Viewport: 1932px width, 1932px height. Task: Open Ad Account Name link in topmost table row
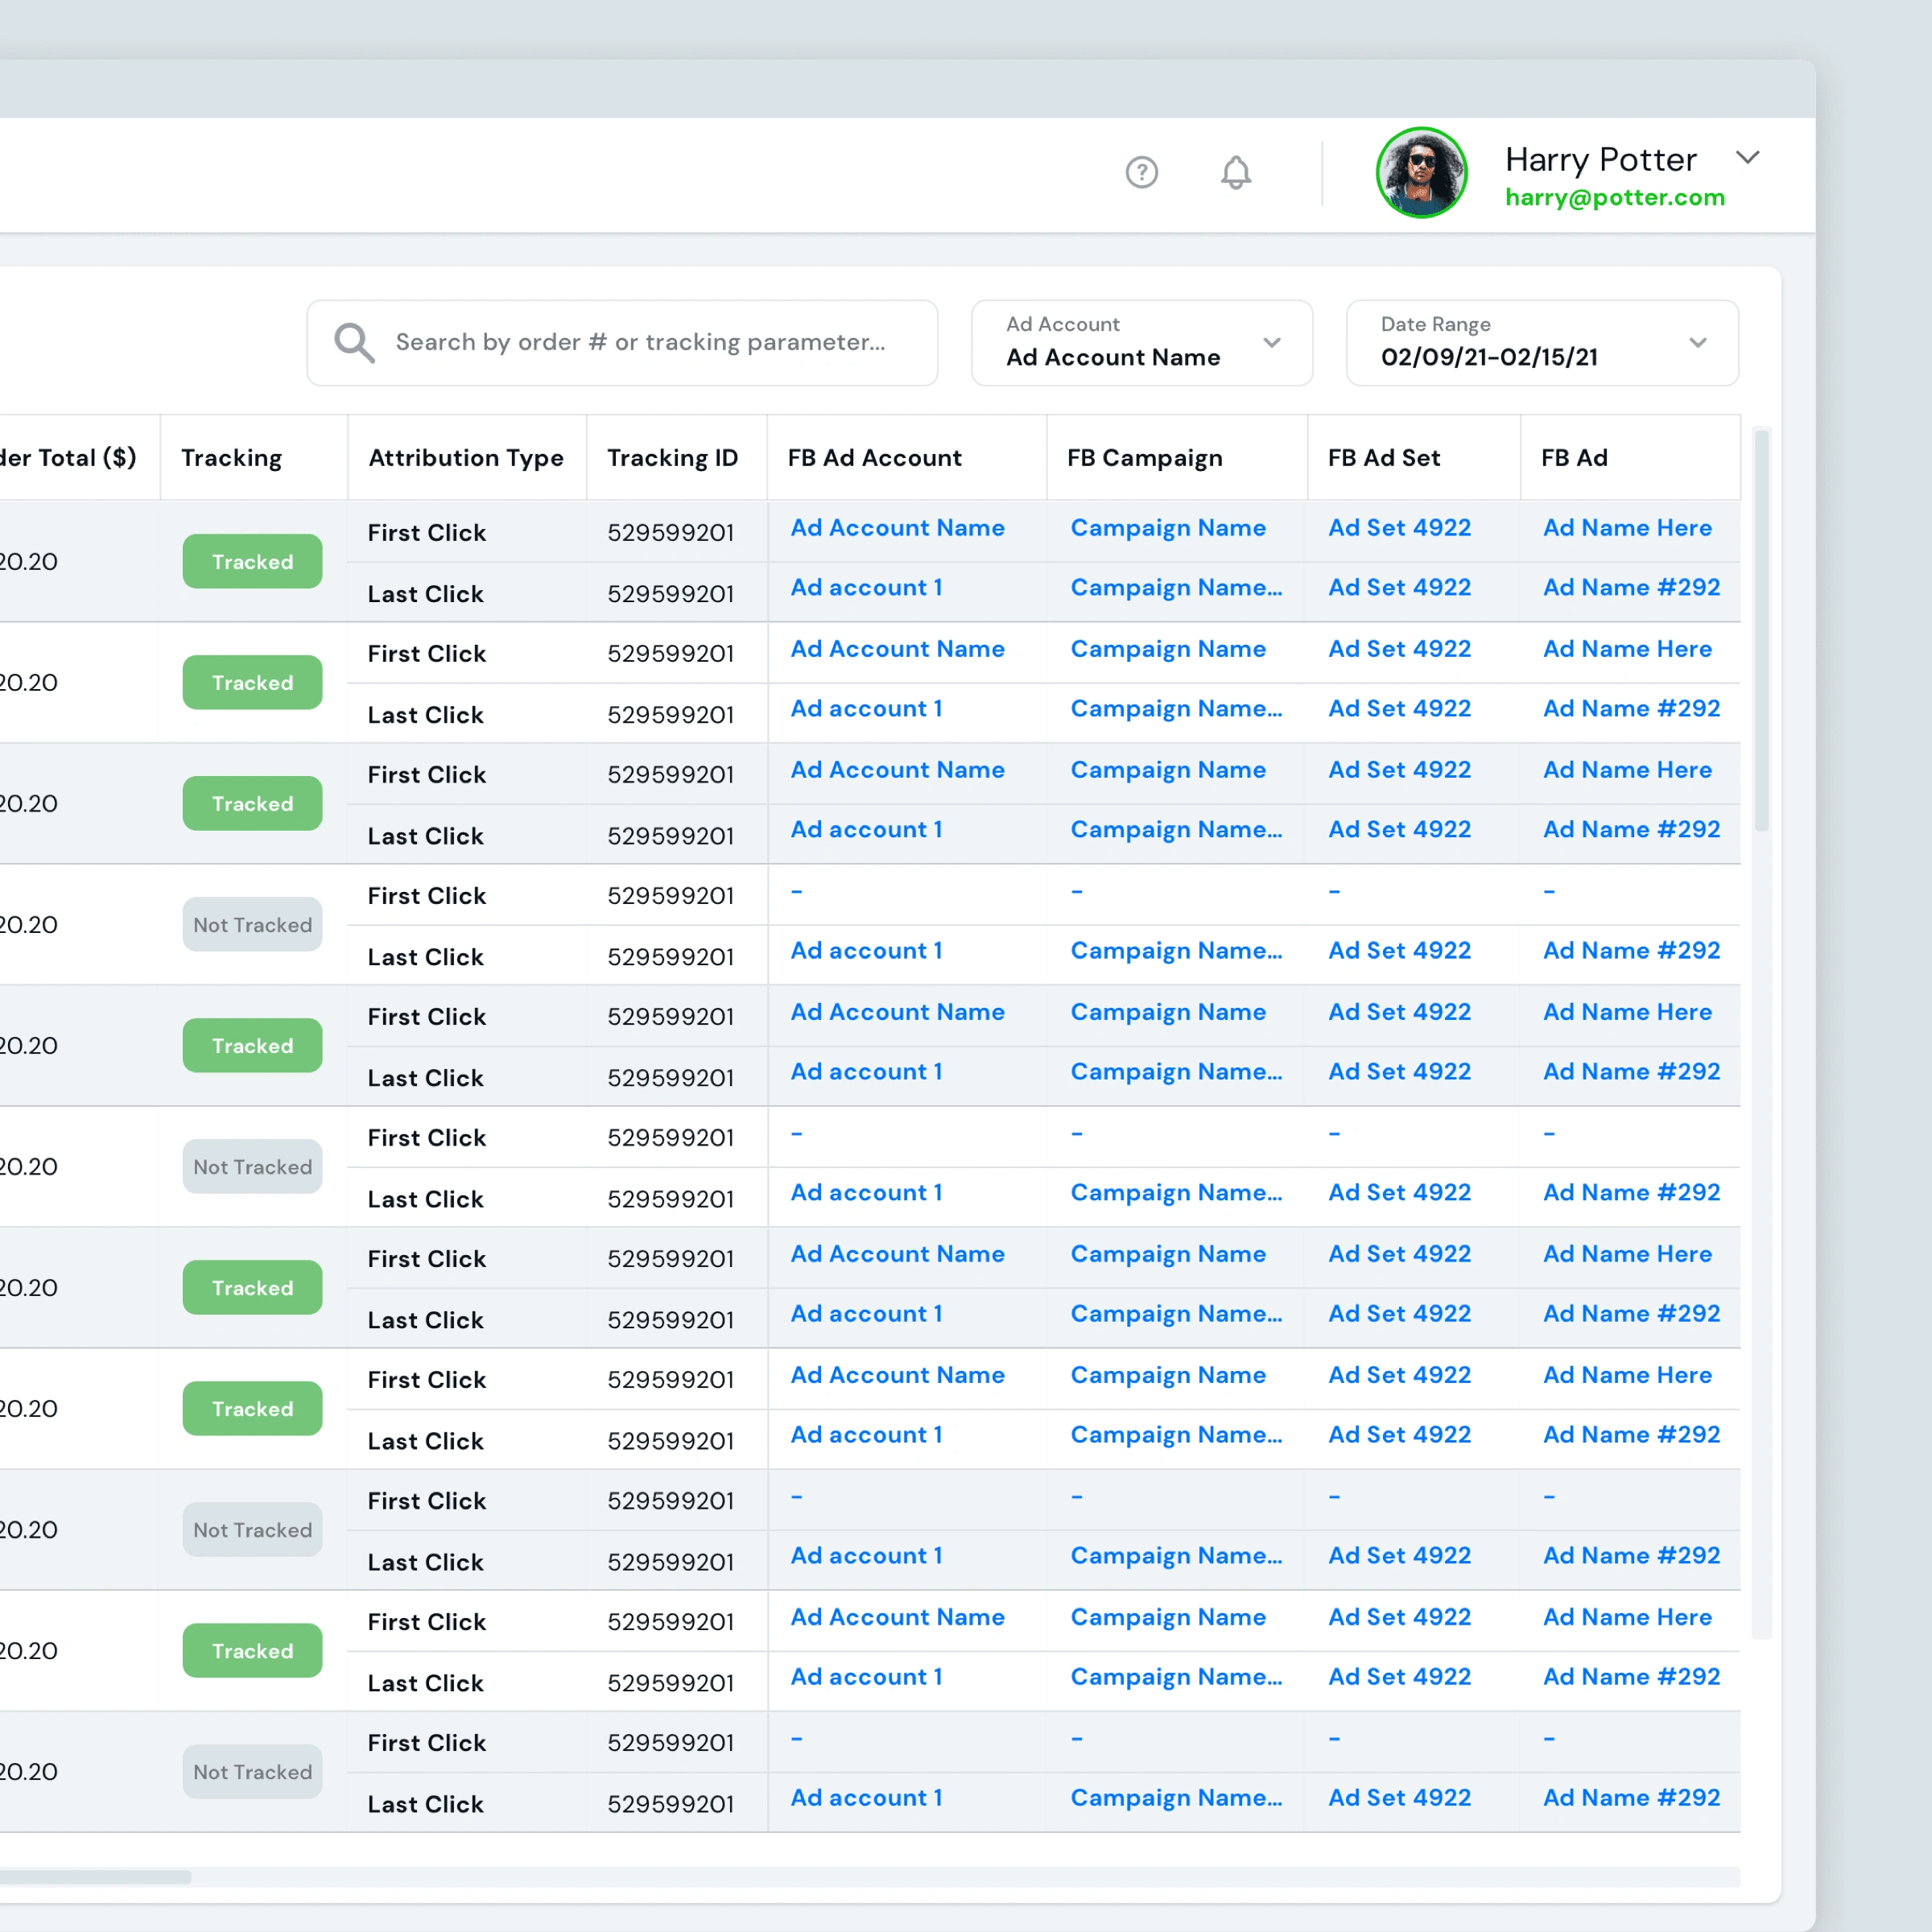point(897,527)
